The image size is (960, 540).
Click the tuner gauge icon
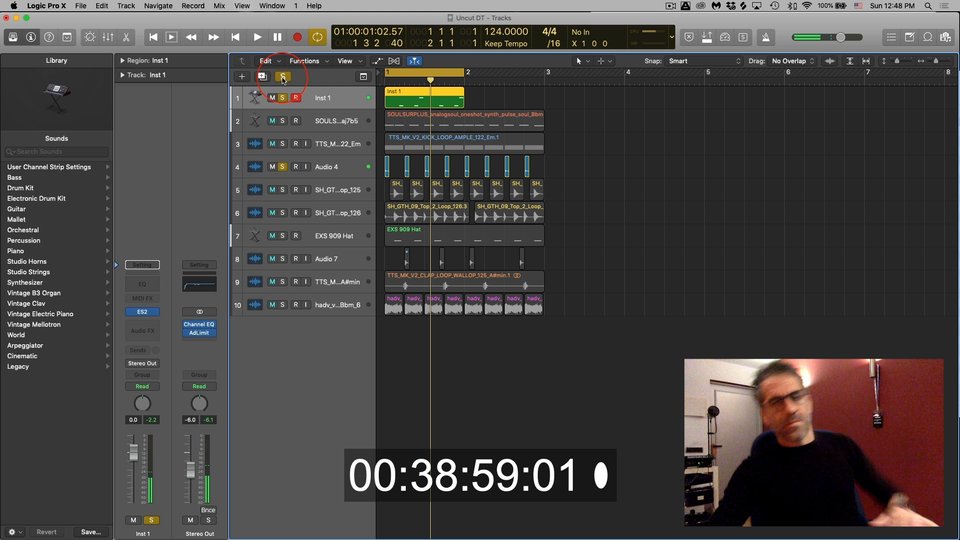[725, 37]
